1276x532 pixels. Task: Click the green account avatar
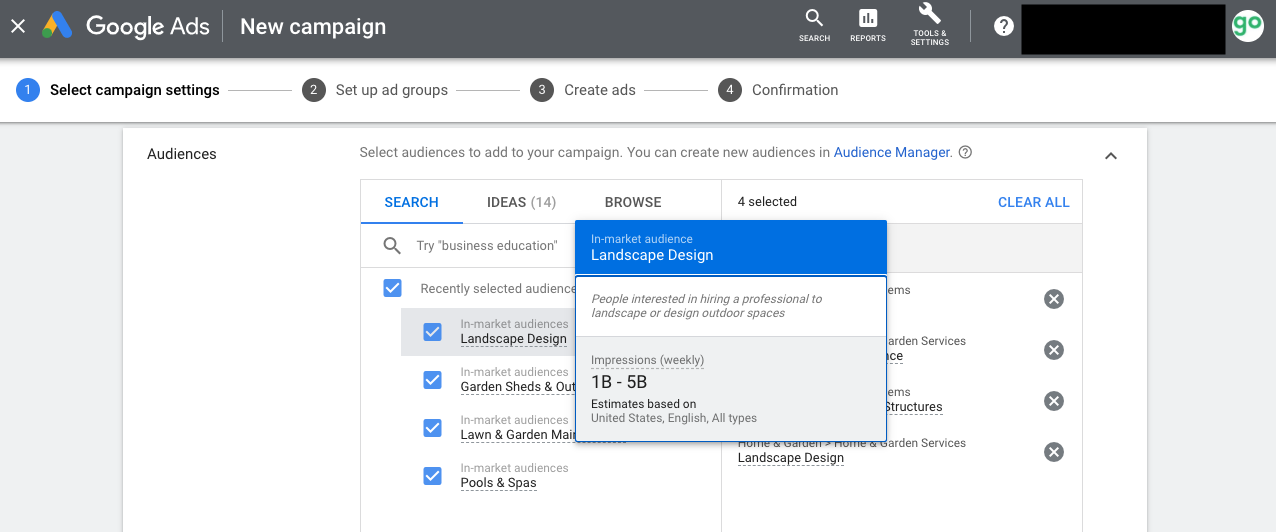tap(1247, 26)
